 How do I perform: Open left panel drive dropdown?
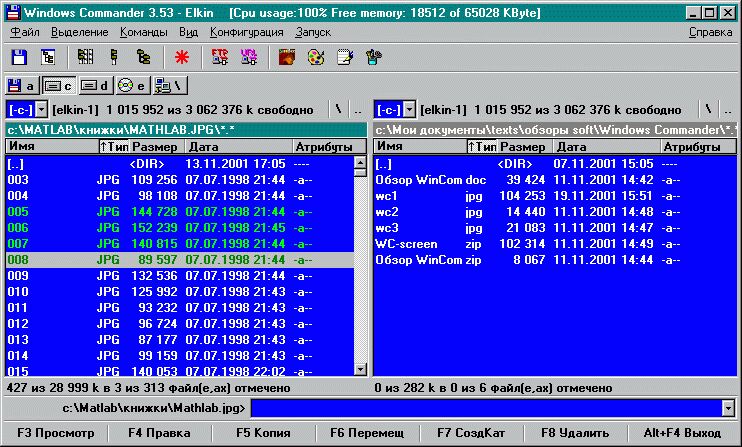[23, 109]
